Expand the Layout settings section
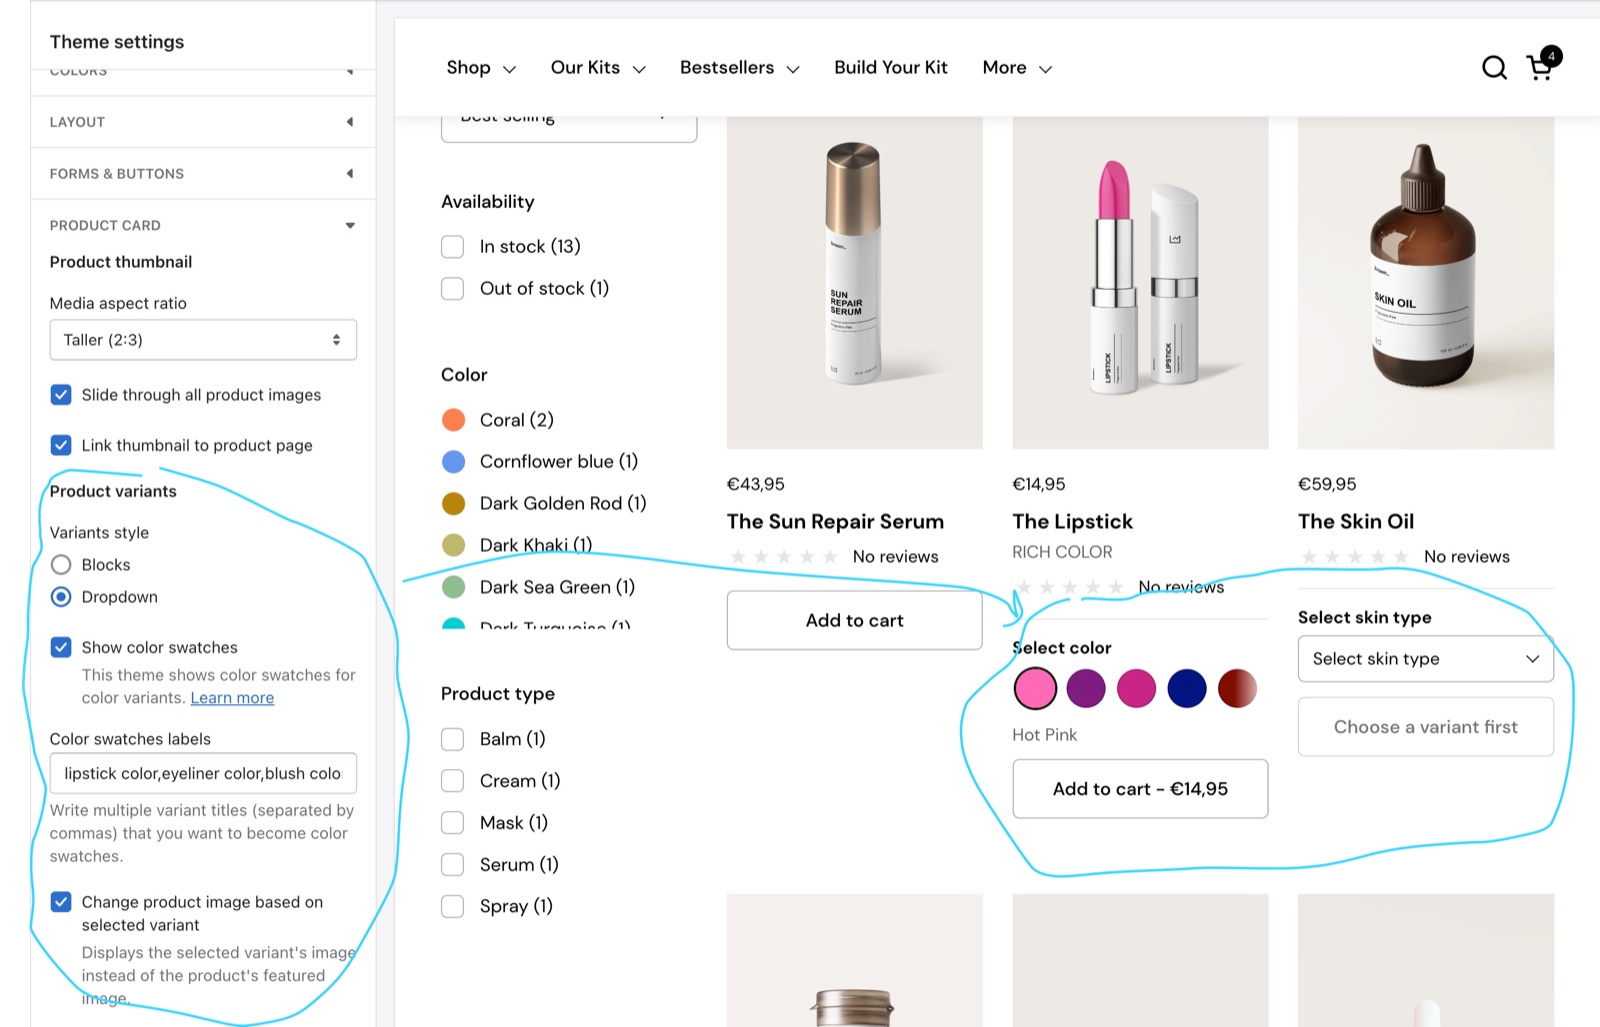The width and height of the screenshot is (1600, 1027). pos(203,122)
